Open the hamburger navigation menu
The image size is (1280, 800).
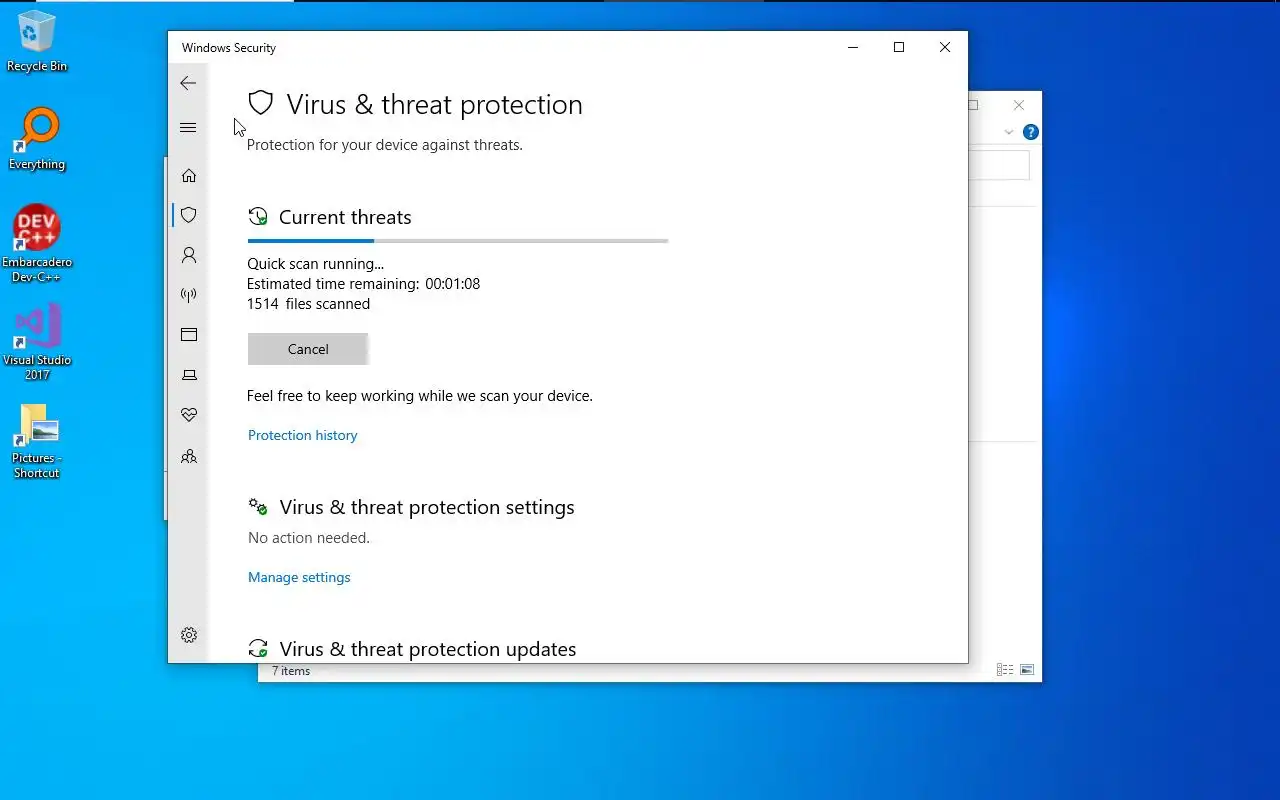[x=188, y=127]
